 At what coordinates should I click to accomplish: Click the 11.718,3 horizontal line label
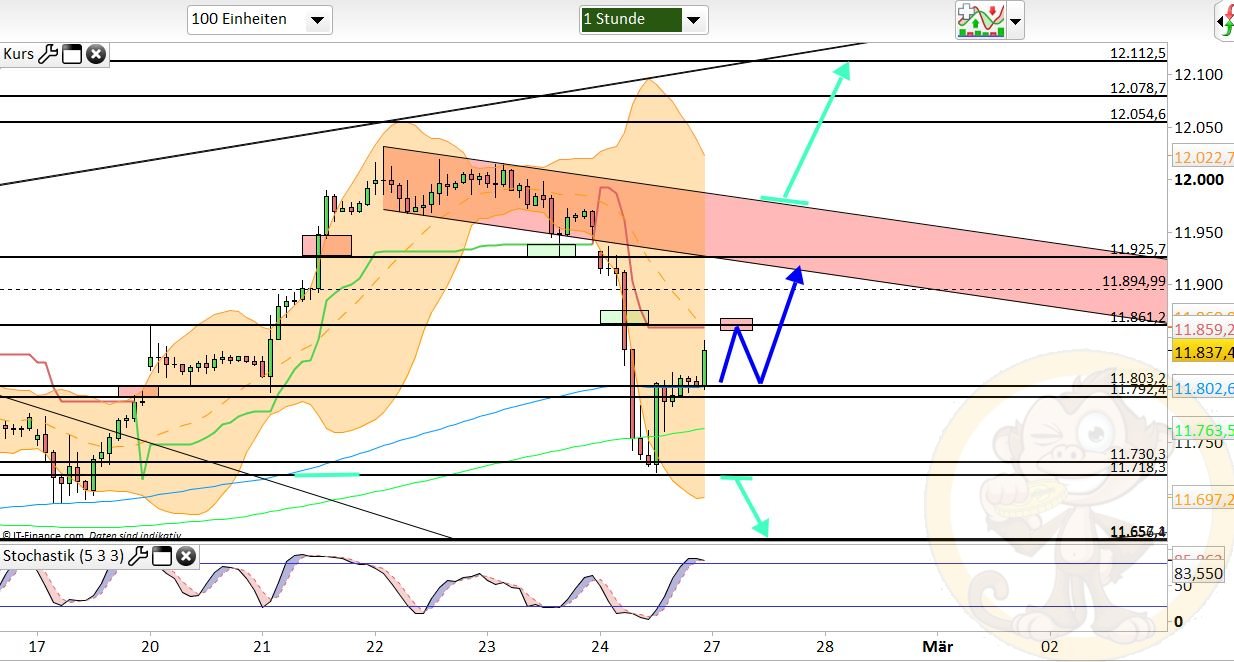(1138, 467)
